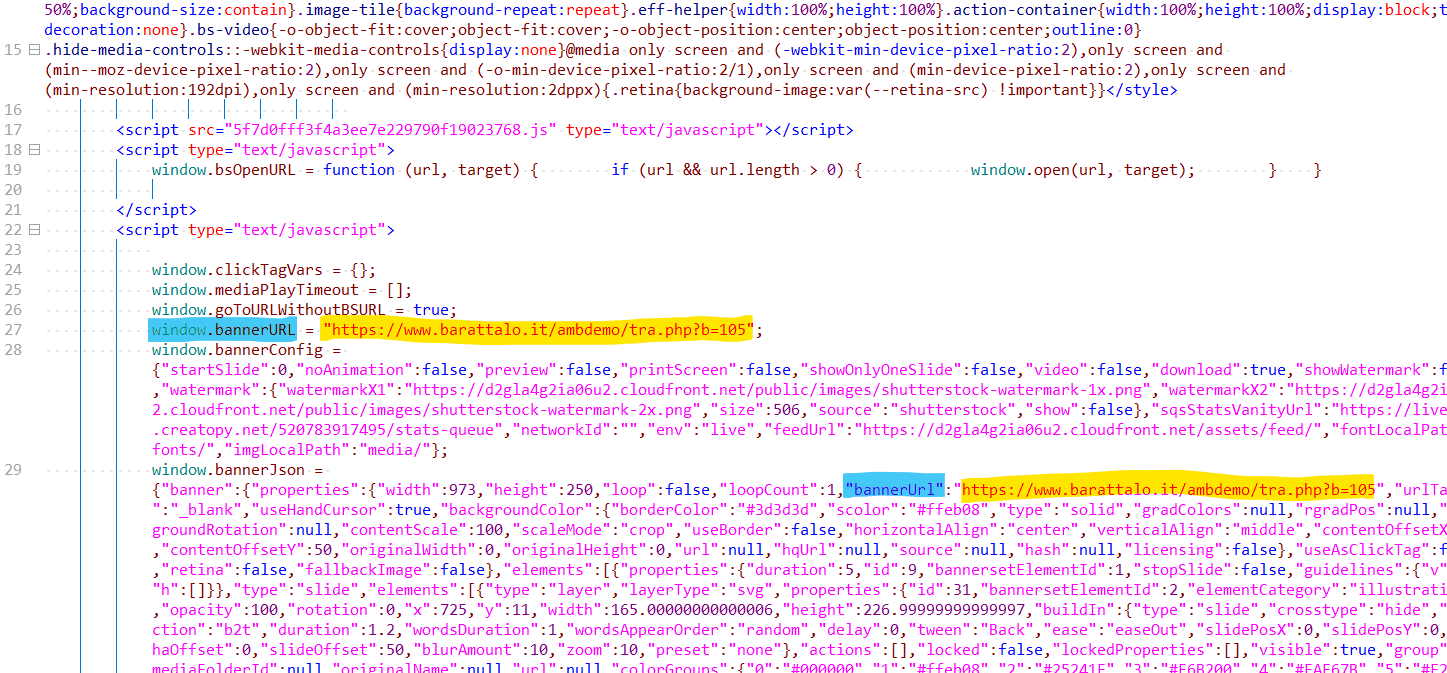This screenshot has height=673, width=1447.
Task: Click the highlighted window.bannerURL on line 27
Action: tap(224, 330)
